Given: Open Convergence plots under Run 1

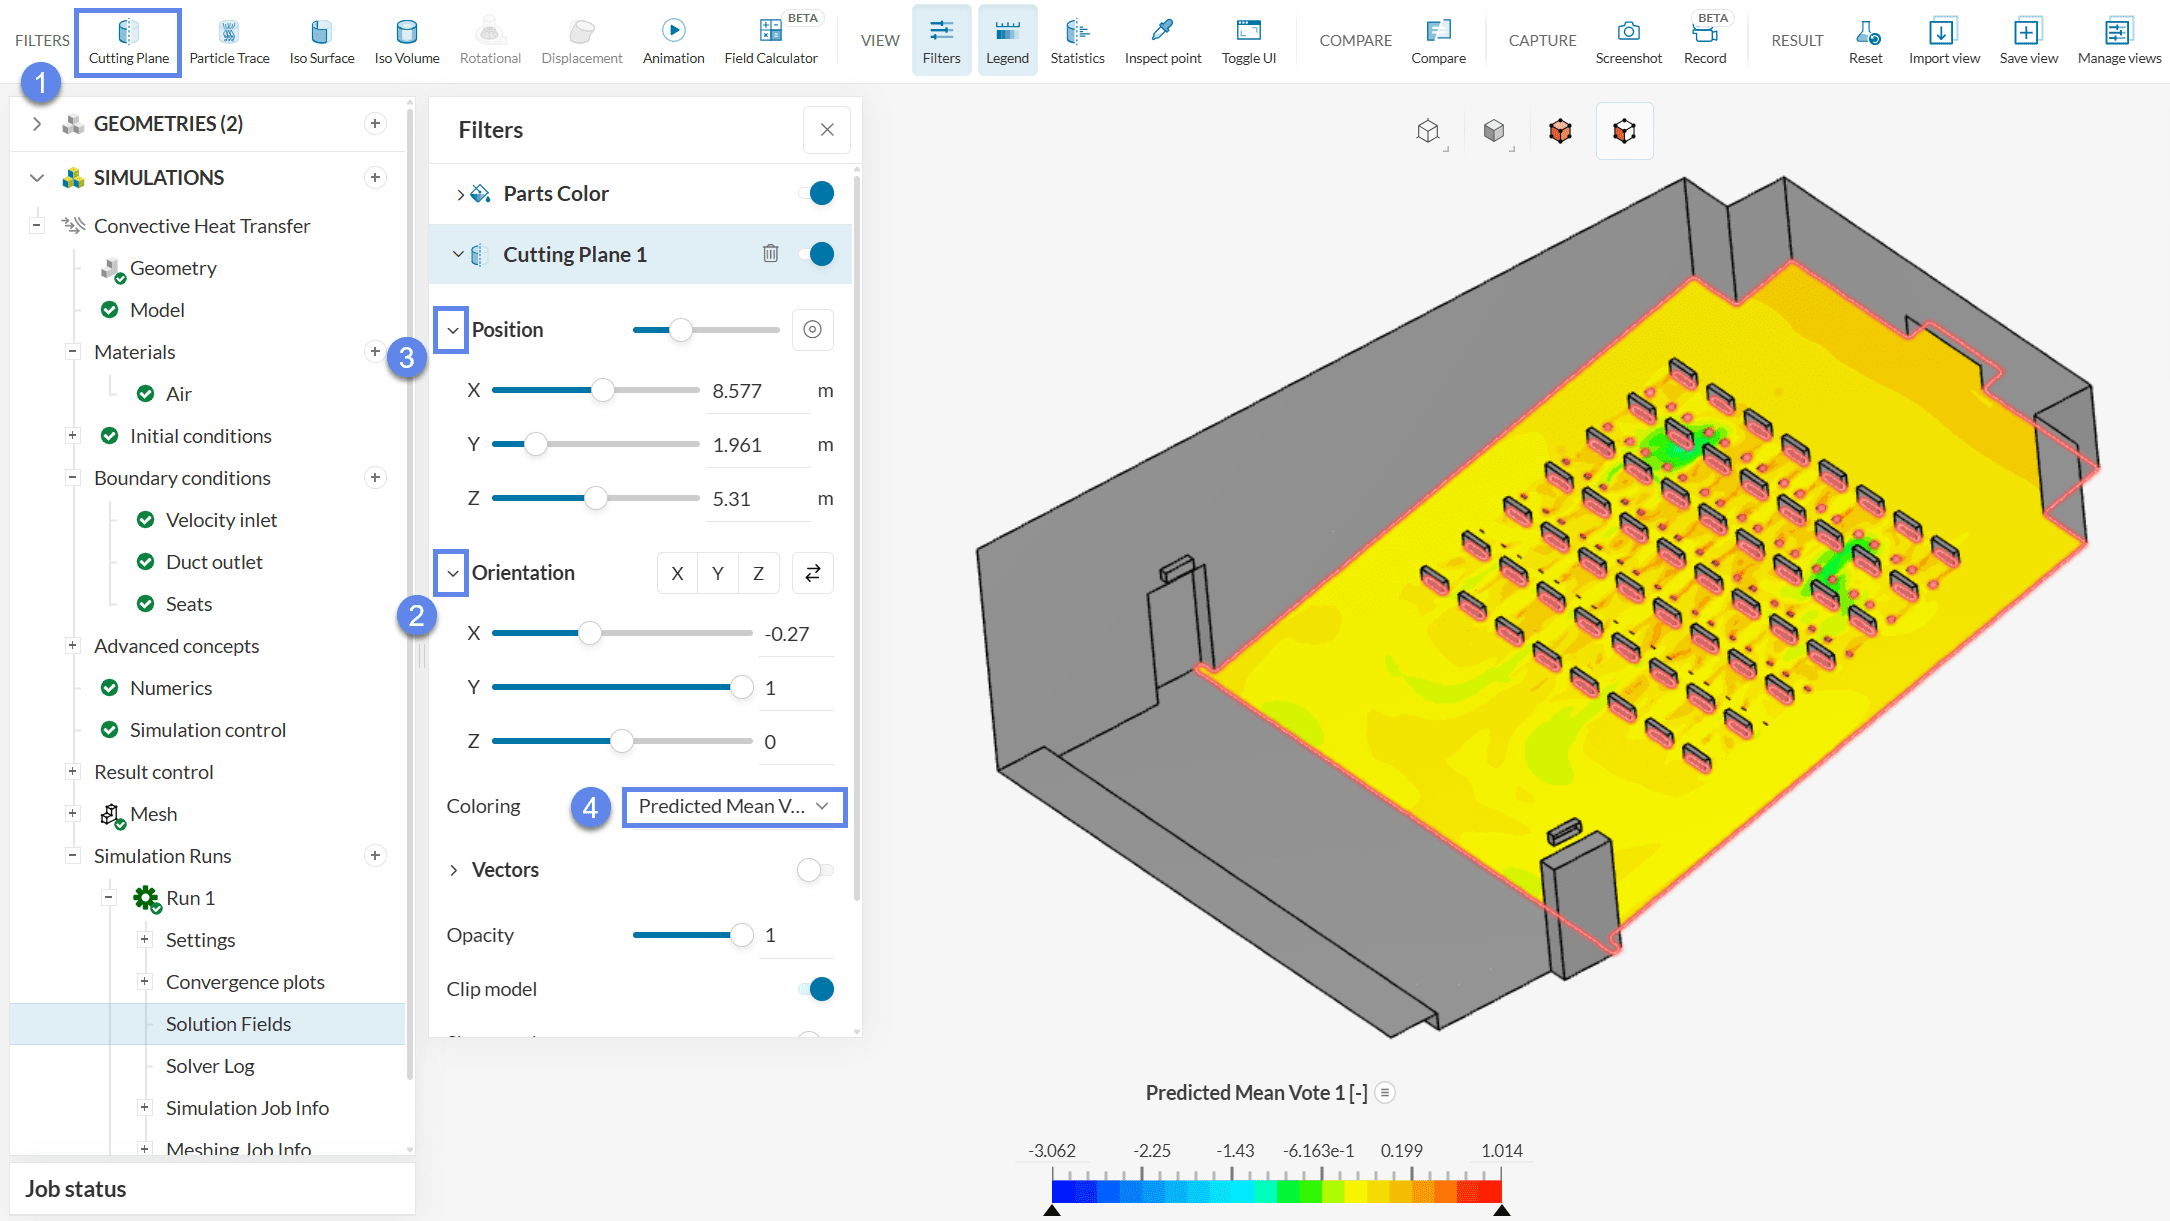Looking at the screenshot, I should [245, 982].
